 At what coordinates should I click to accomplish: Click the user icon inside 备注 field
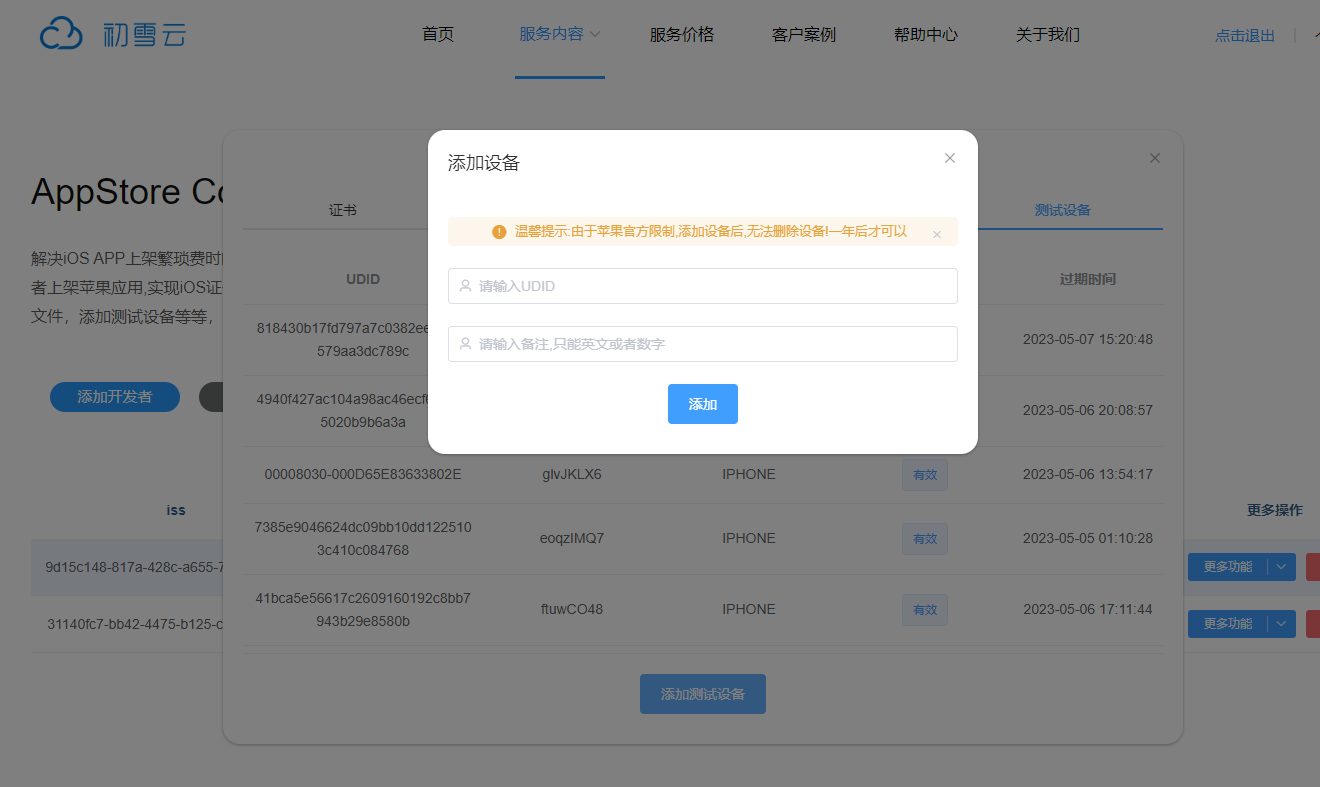[465, 344]
